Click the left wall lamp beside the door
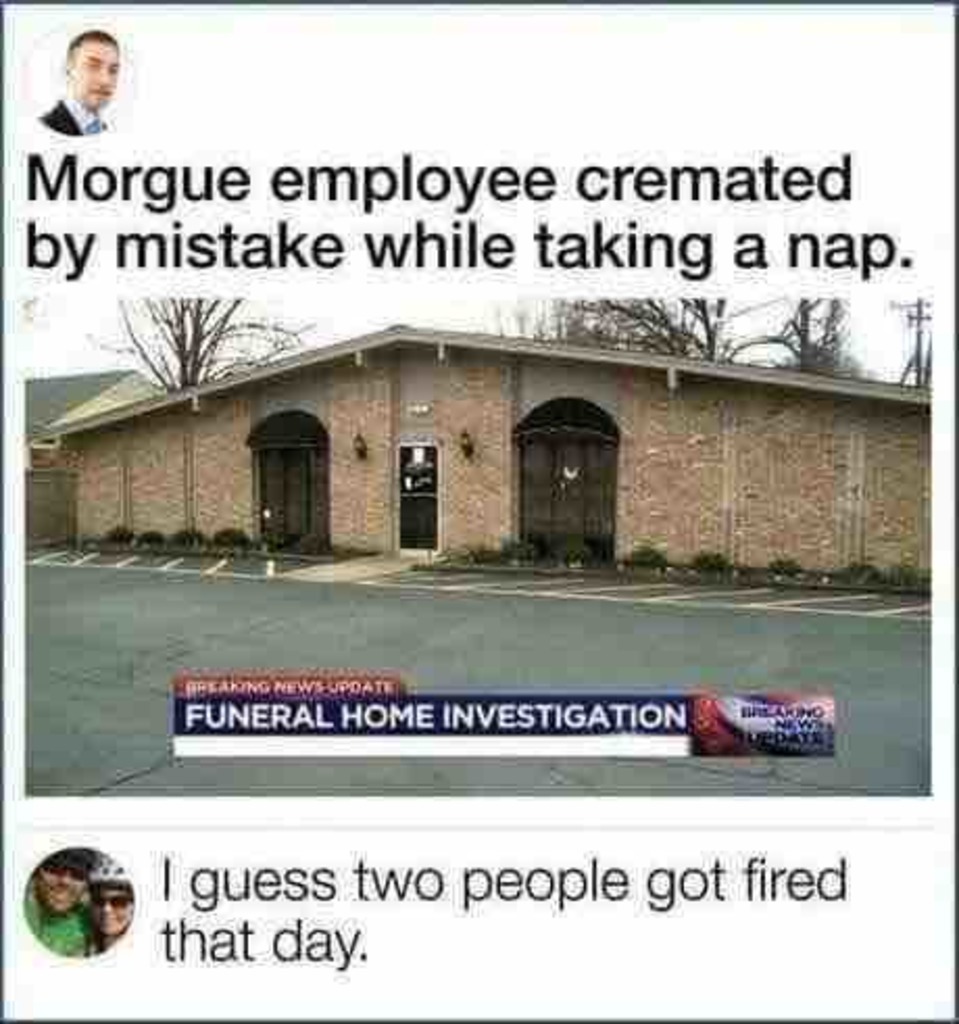The width and height of the screenshot is (959, 1024). tap(359, 446)
